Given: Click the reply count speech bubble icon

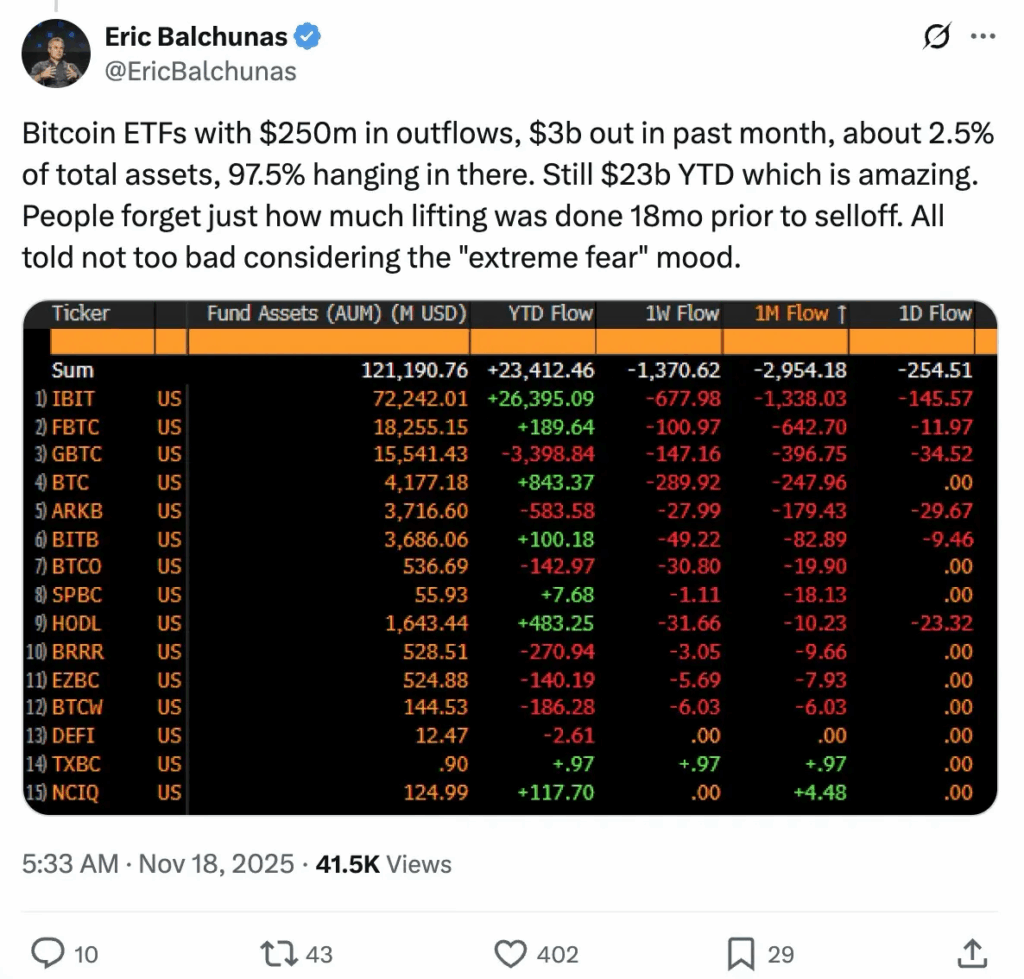Looking at the screenshot, I should point(47,953).
